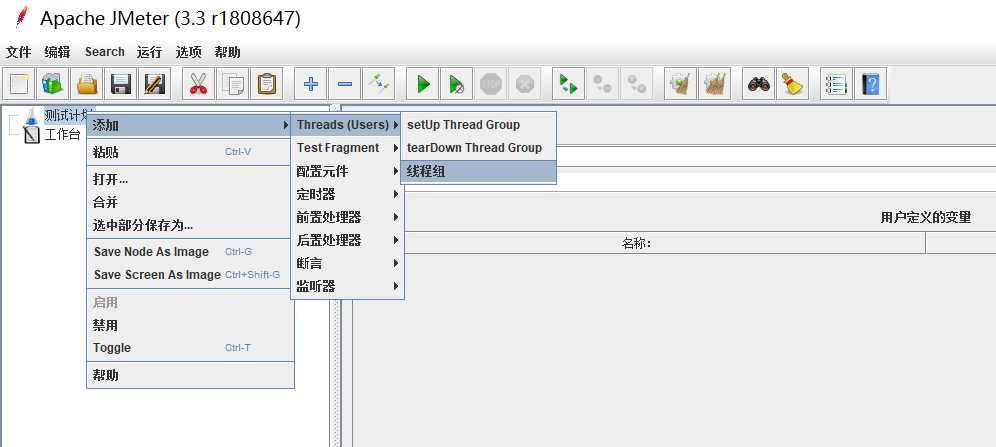Expand 前置处理器 submenu
996x447 pixels.
click(347, 217)
